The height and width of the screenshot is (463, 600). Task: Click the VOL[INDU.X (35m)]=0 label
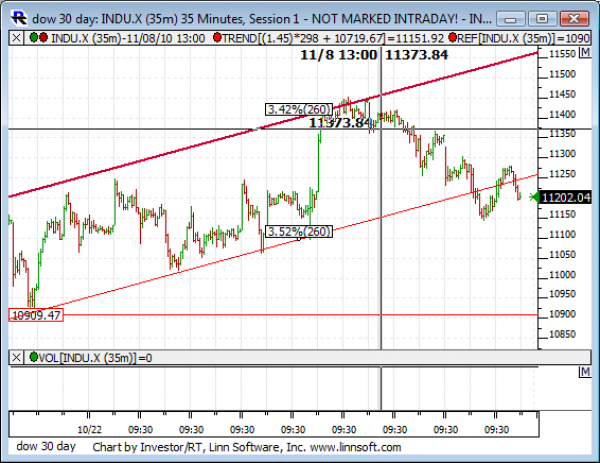click(x=95, y=358)
